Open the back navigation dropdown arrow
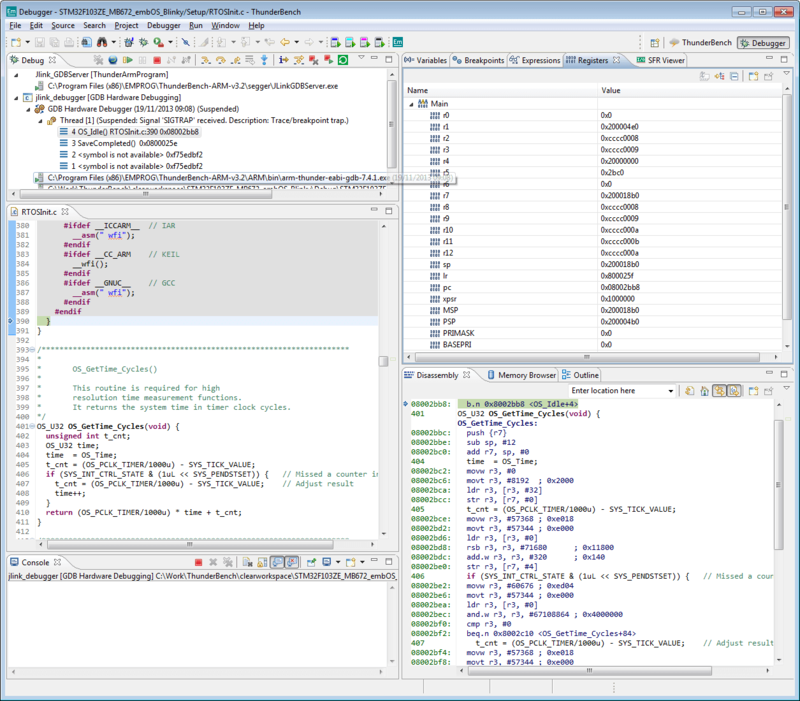 296,42
